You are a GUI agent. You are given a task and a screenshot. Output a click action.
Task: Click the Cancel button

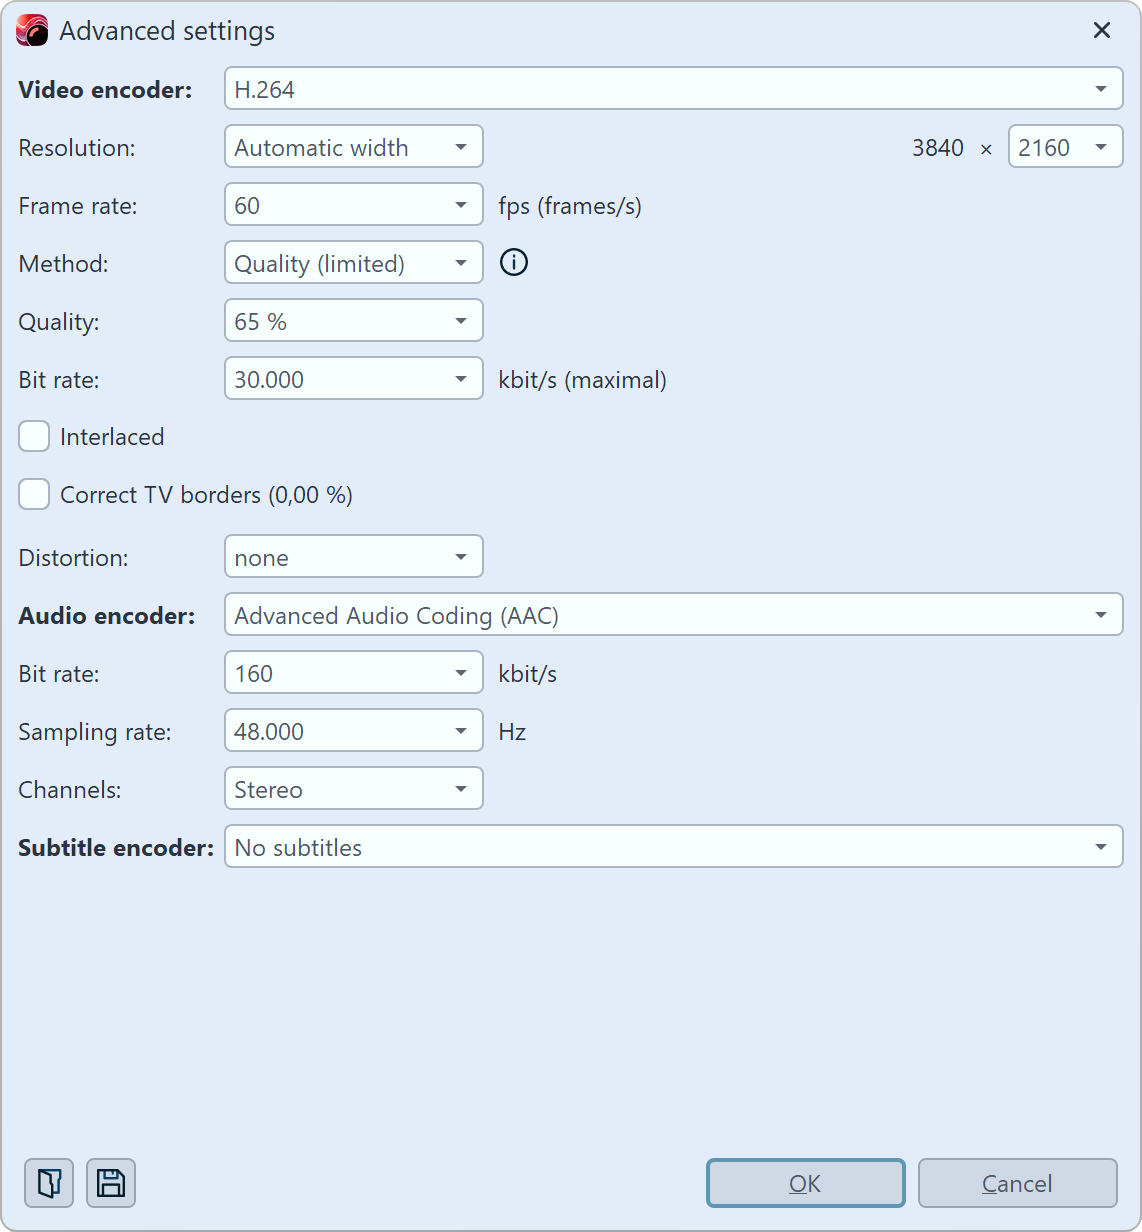pyautogui.click(x=1017, y=1183)
